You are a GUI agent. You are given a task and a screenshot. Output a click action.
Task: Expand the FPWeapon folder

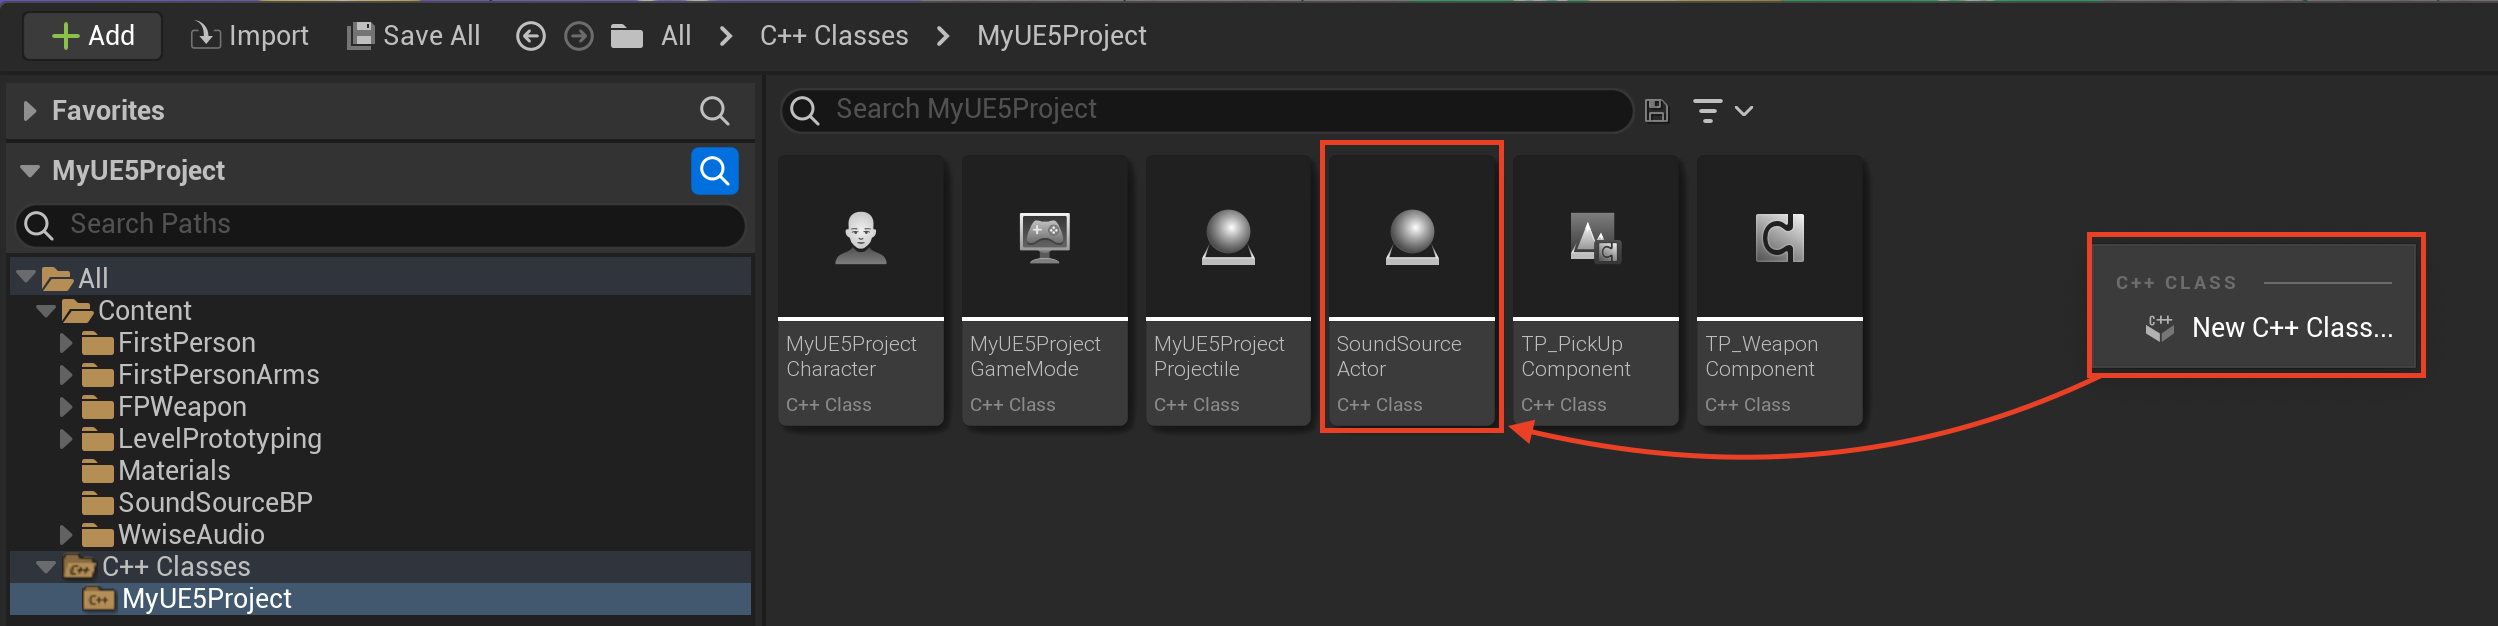tap(66, 407)
